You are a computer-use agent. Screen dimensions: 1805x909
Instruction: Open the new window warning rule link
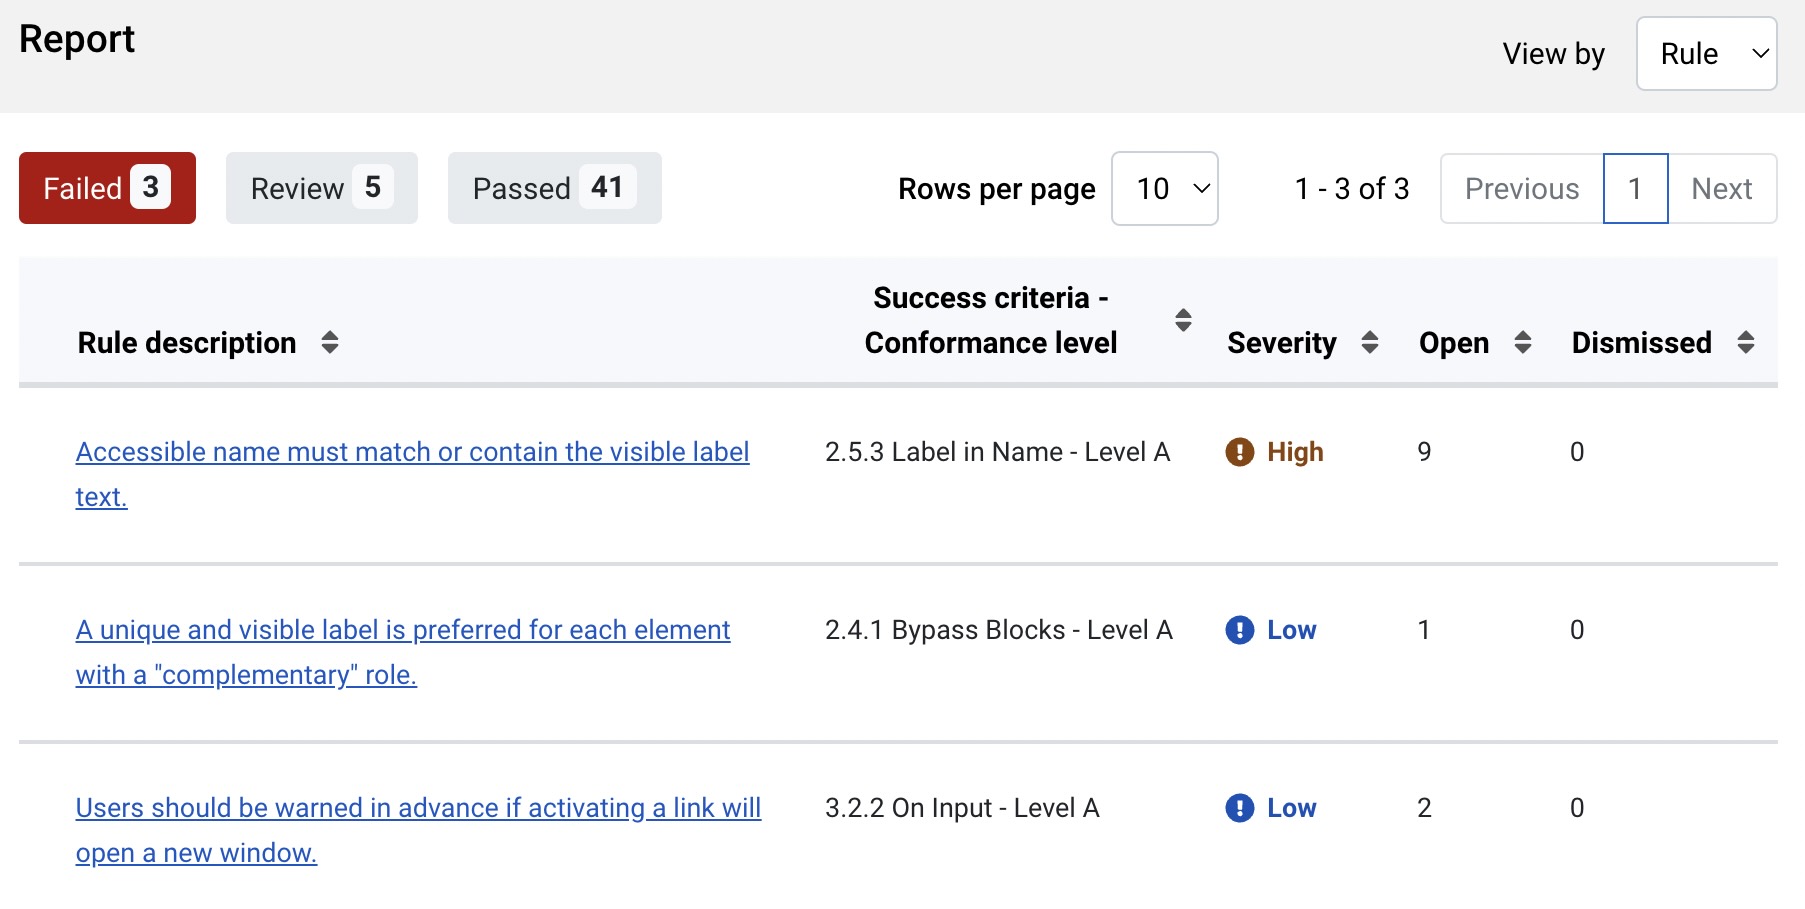(x=418, y=809)
